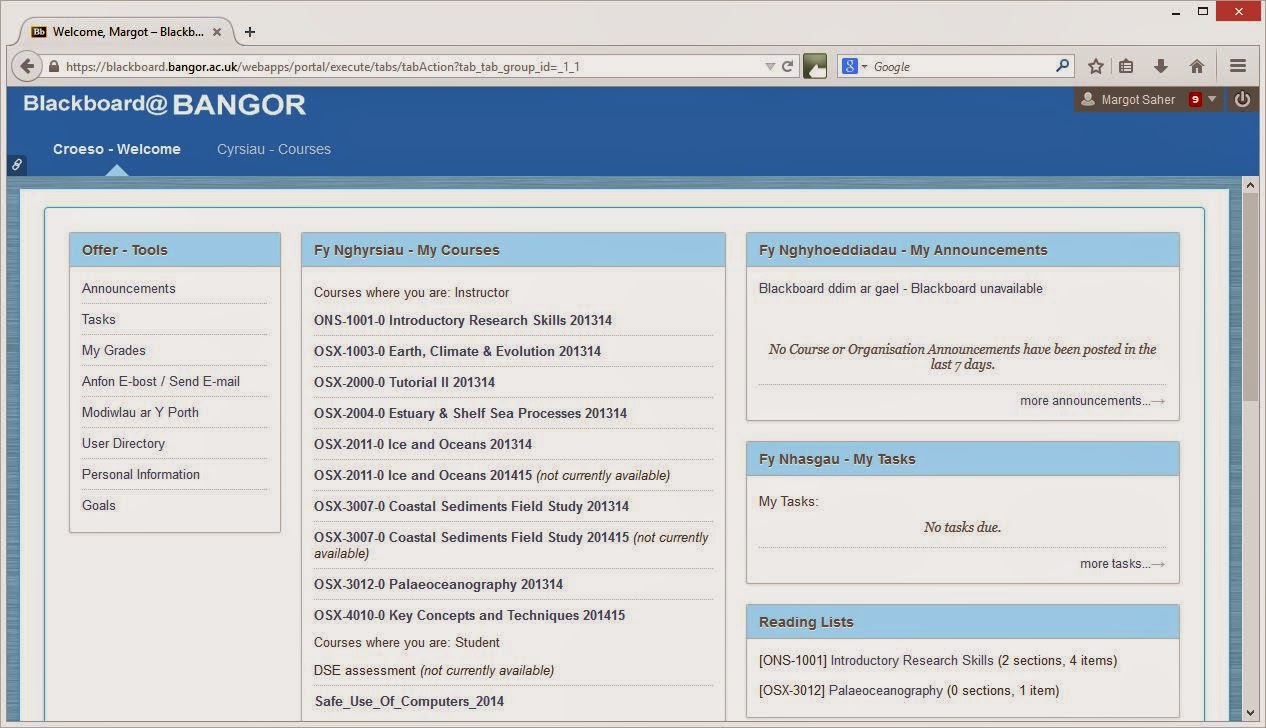Click the My Announcements module header

tap(963, 250)
